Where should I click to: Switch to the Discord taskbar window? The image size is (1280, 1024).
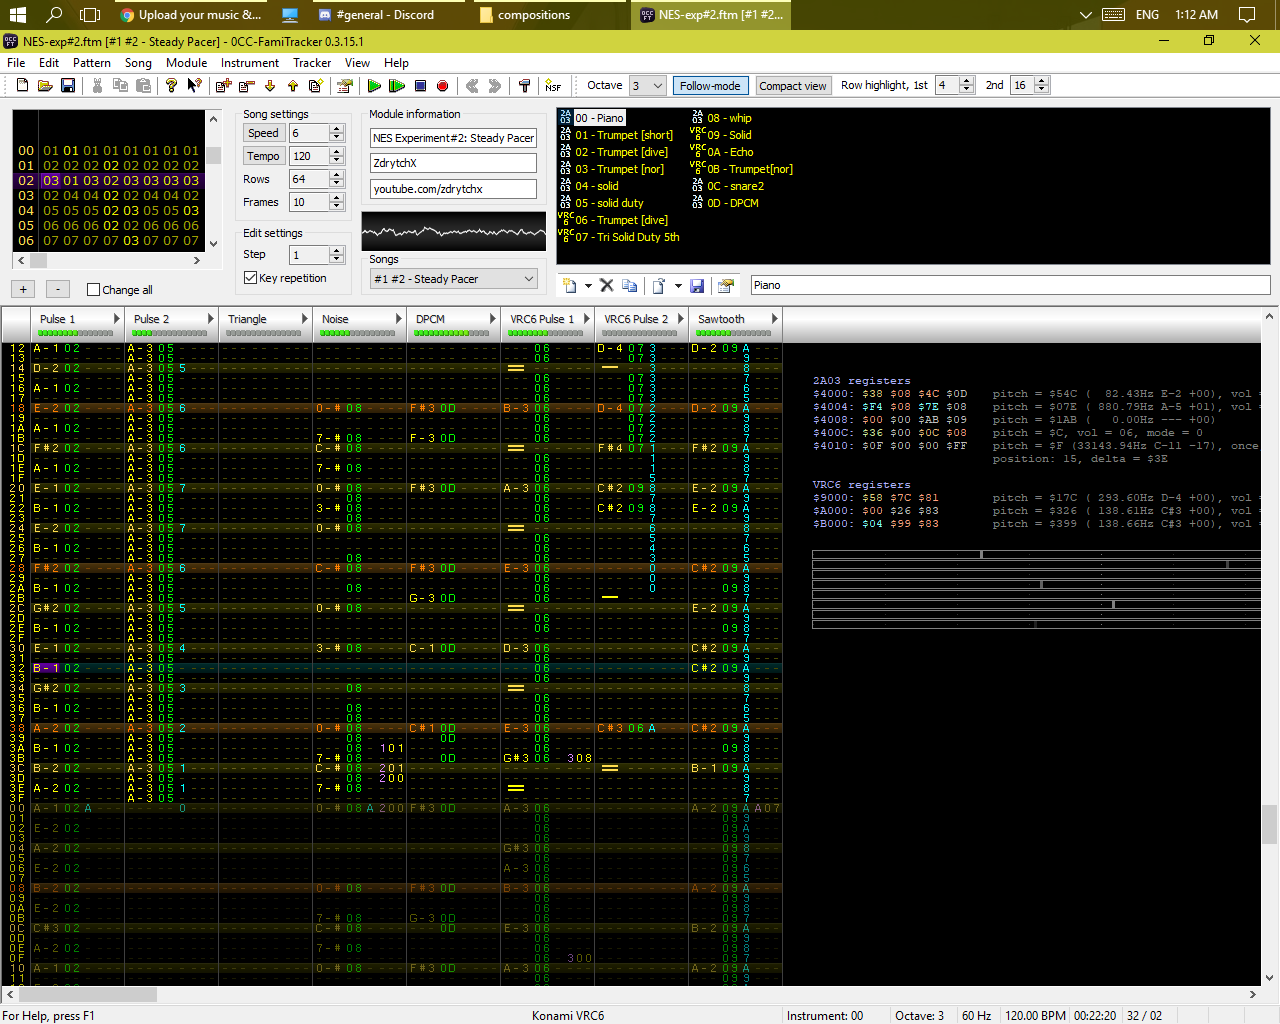click(x=384, y=15)
